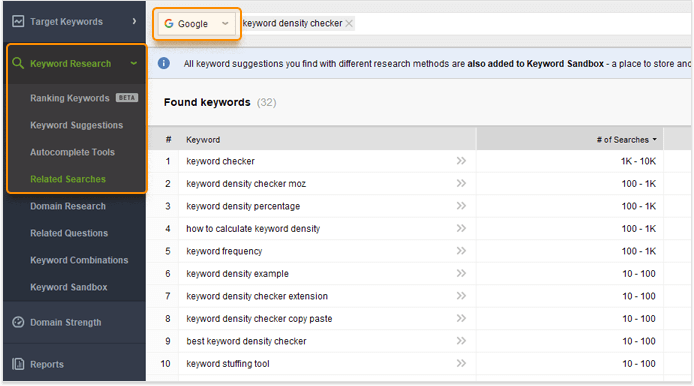The height and width of the screenshot is (386, 694).
Task: Open Keyword Sandbox in sidebar
Action: coord(69,287)
